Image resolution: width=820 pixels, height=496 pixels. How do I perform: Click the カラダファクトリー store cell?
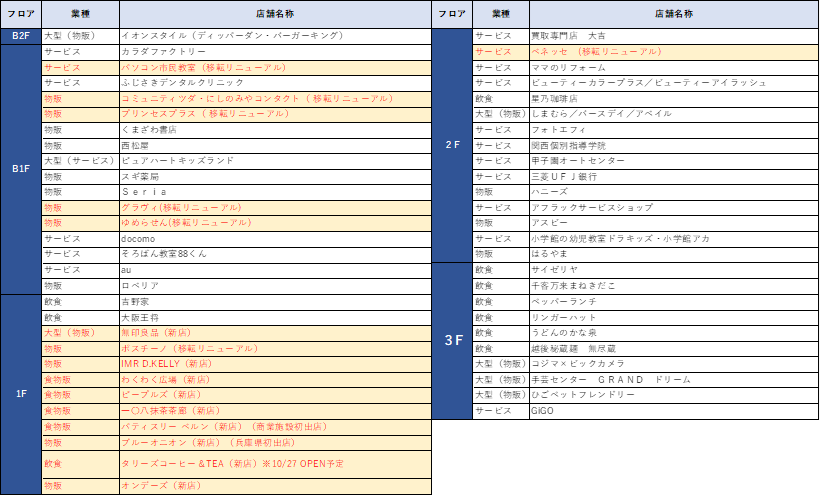276,52
